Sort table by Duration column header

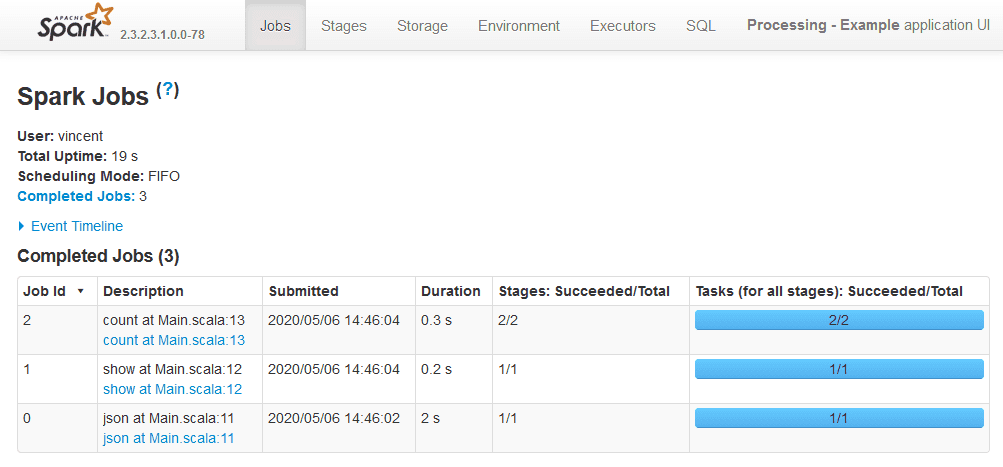[x=450, y=291]
